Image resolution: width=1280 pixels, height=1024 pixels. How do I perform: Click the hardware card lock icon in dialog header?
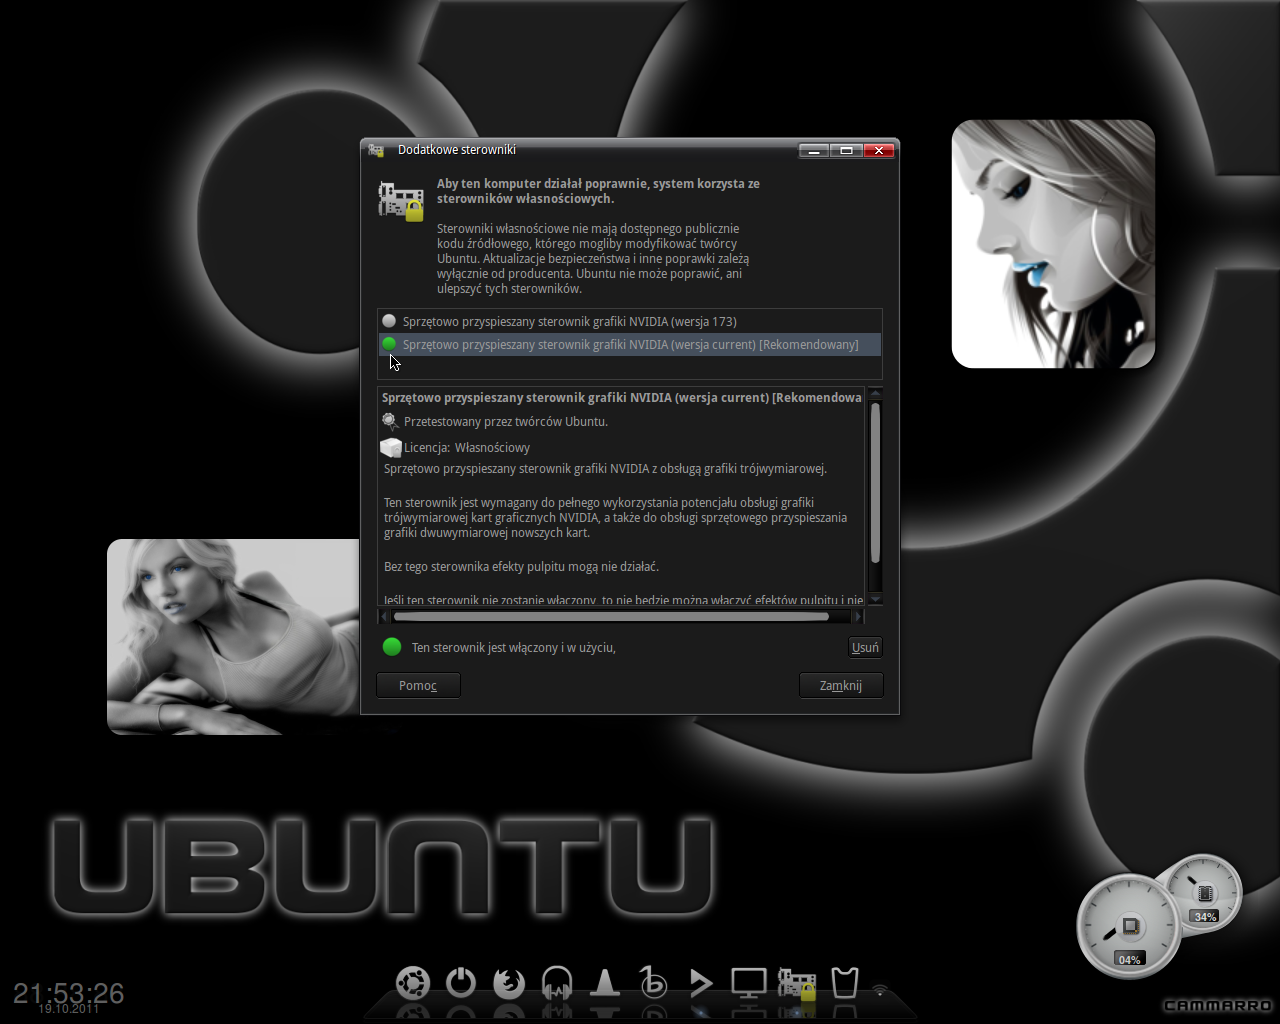pyautogui.click(x=401, y=200)
